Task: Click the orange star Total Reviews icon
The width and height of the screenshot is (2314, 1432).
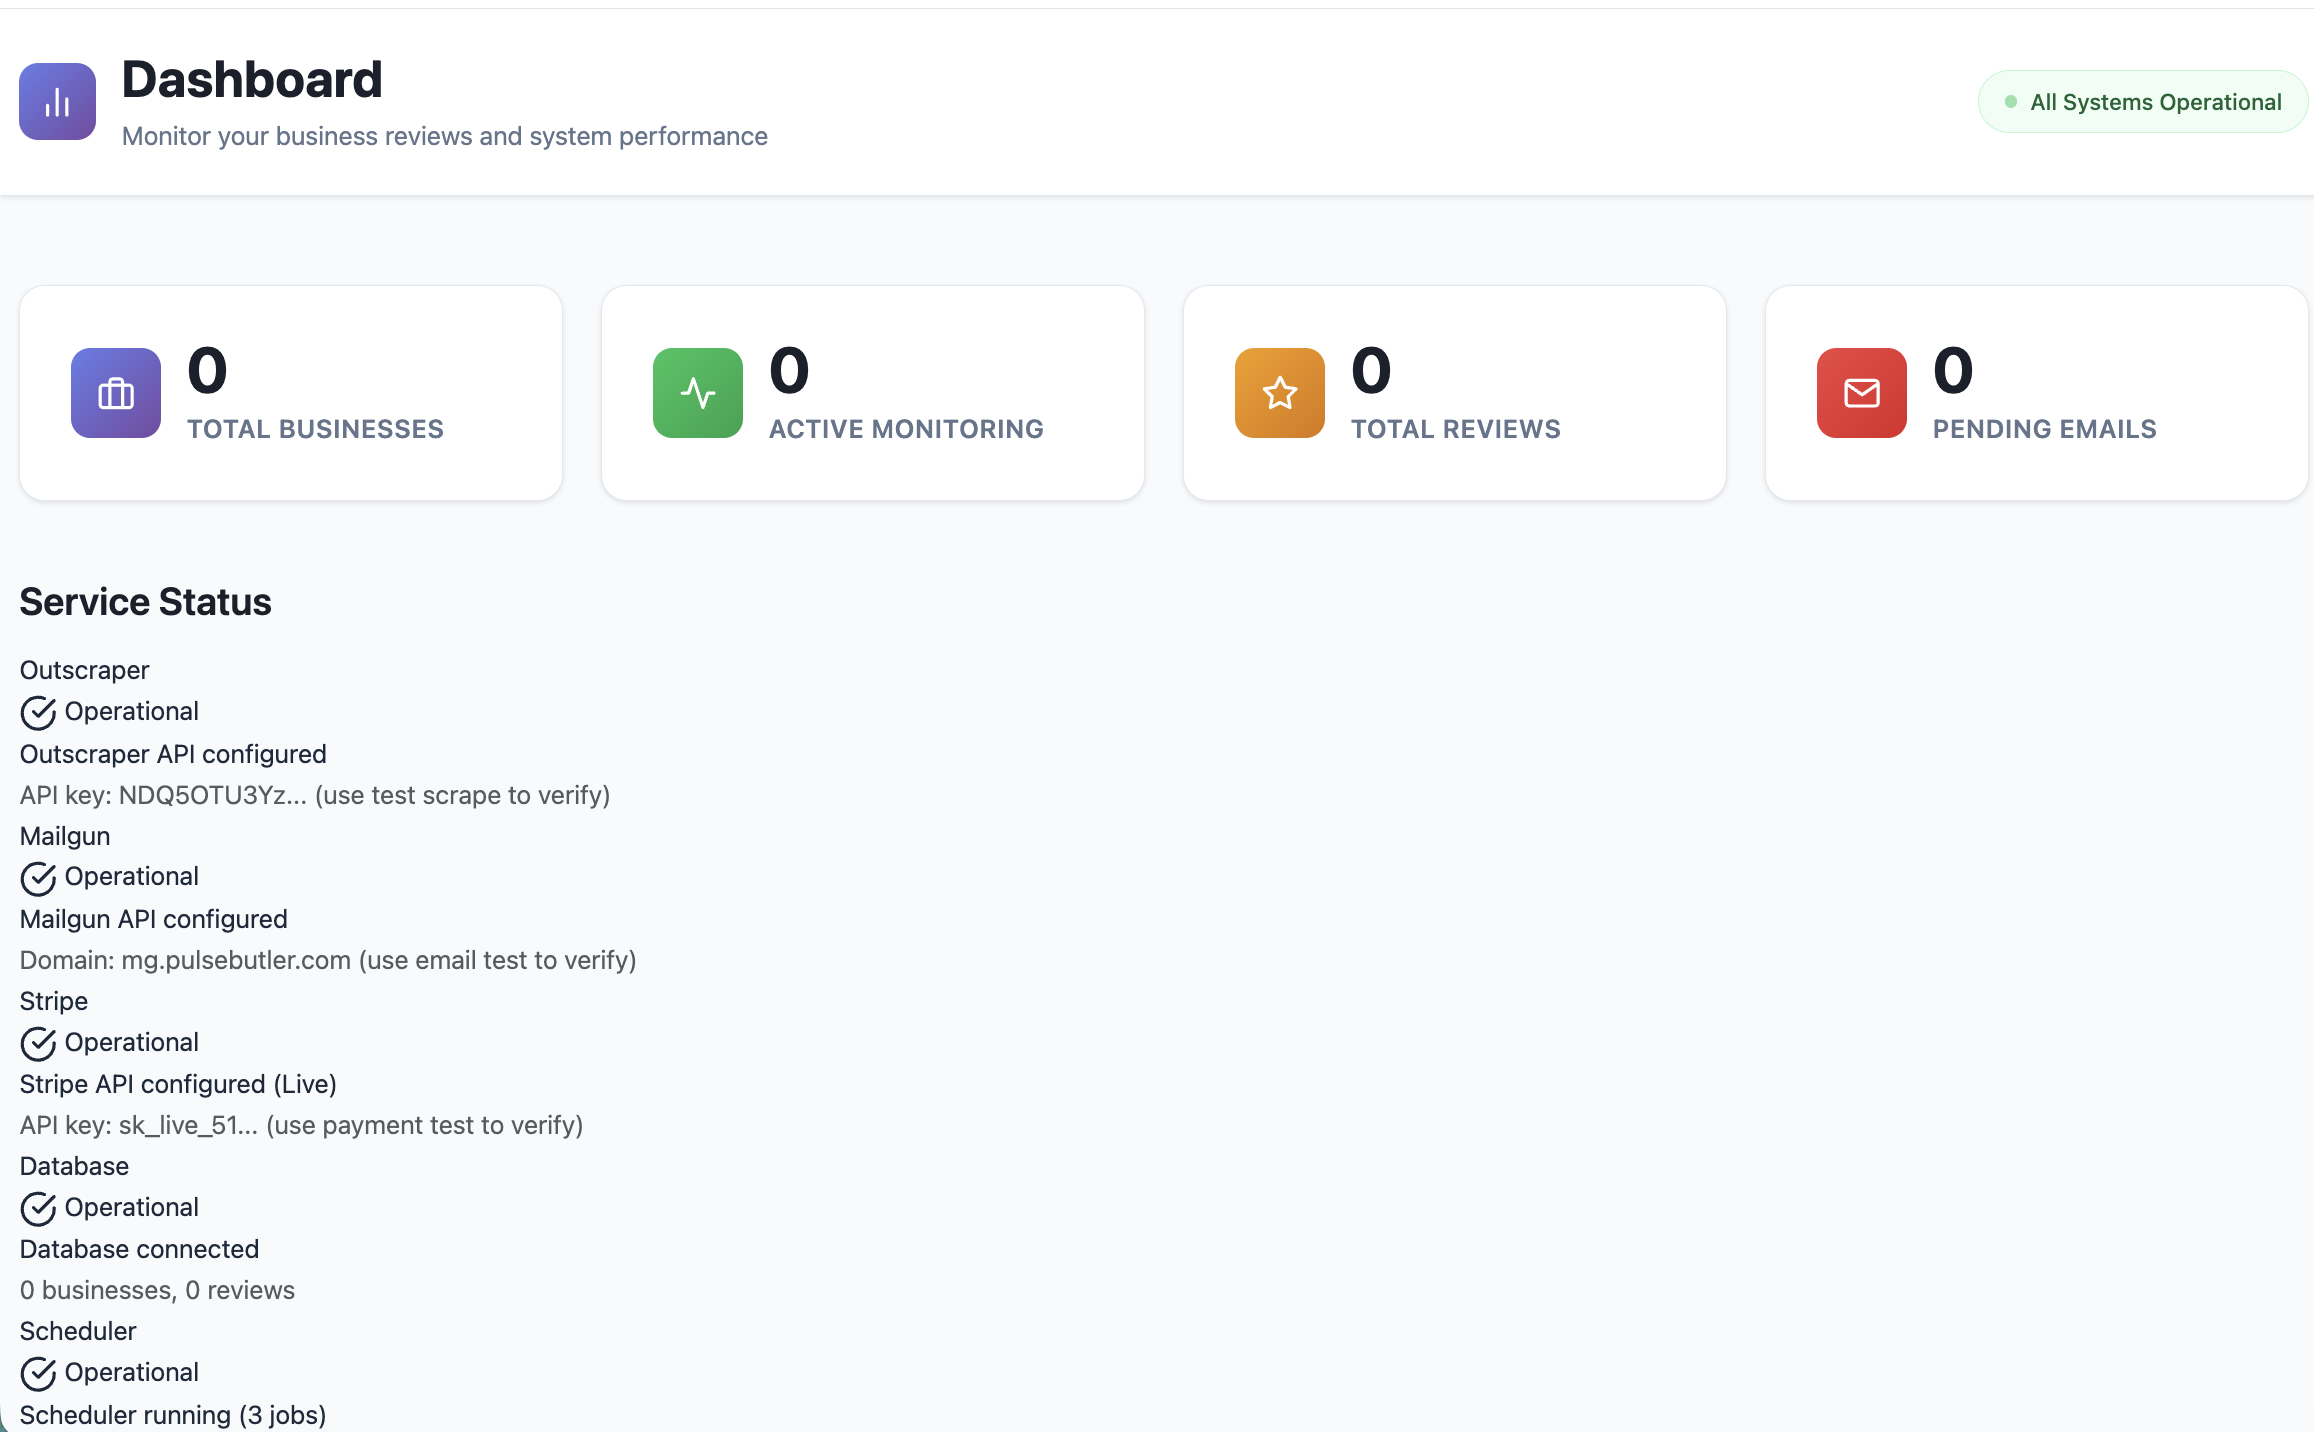Action: pos(1280,393)
